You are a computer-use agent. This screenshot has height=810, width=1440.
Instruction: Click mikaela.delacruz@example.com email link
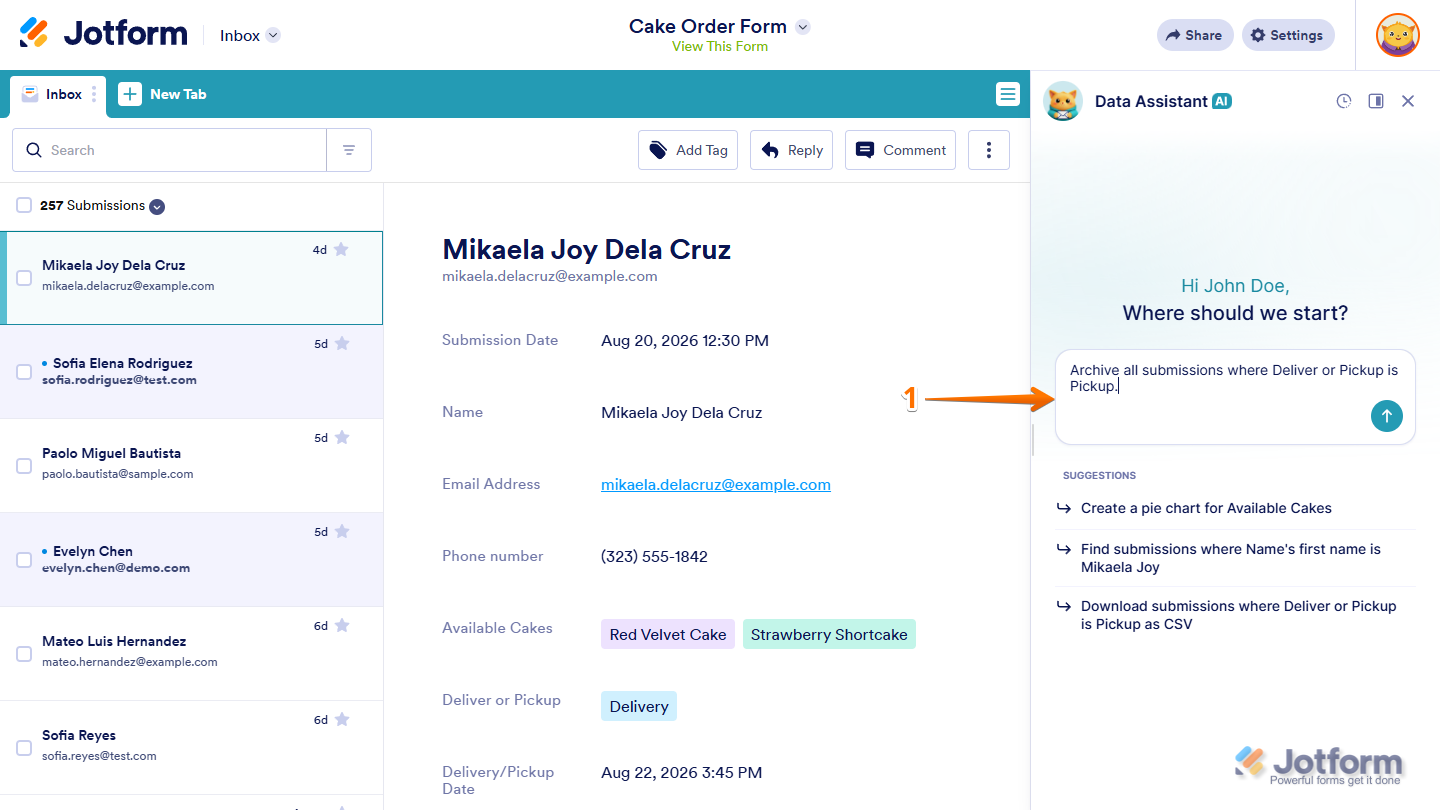point(716,485)
